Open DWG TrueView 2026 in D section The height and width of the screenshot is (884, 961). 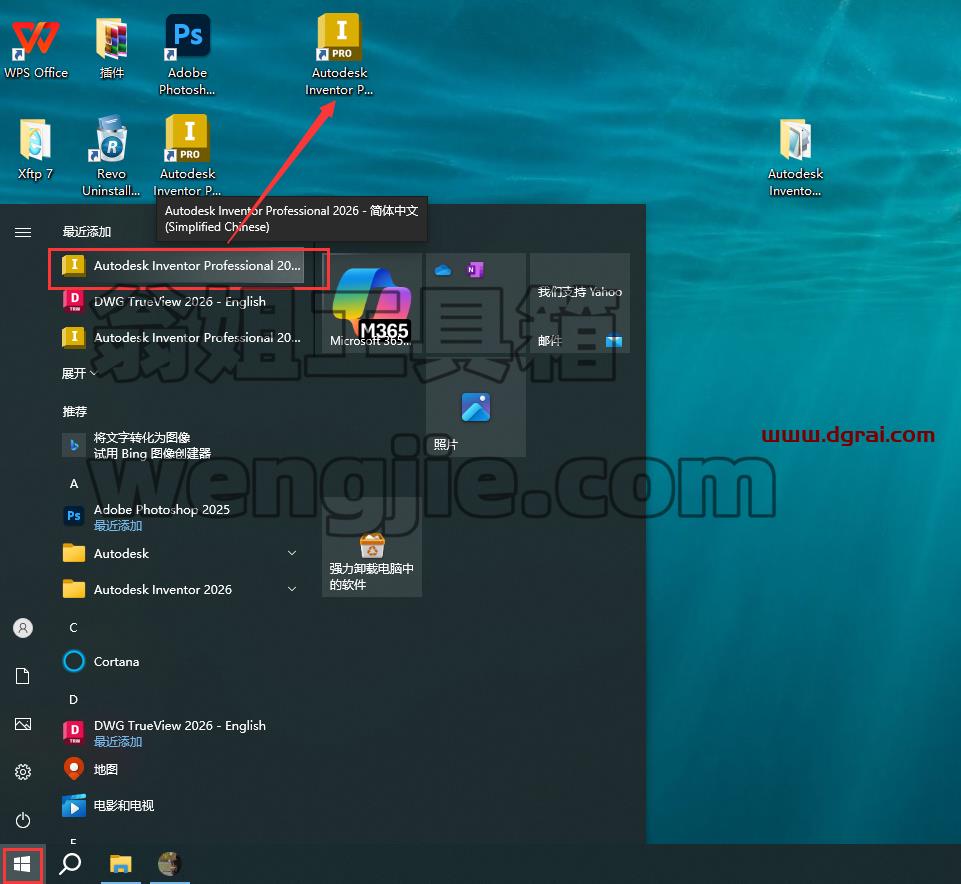coord(182,733)
